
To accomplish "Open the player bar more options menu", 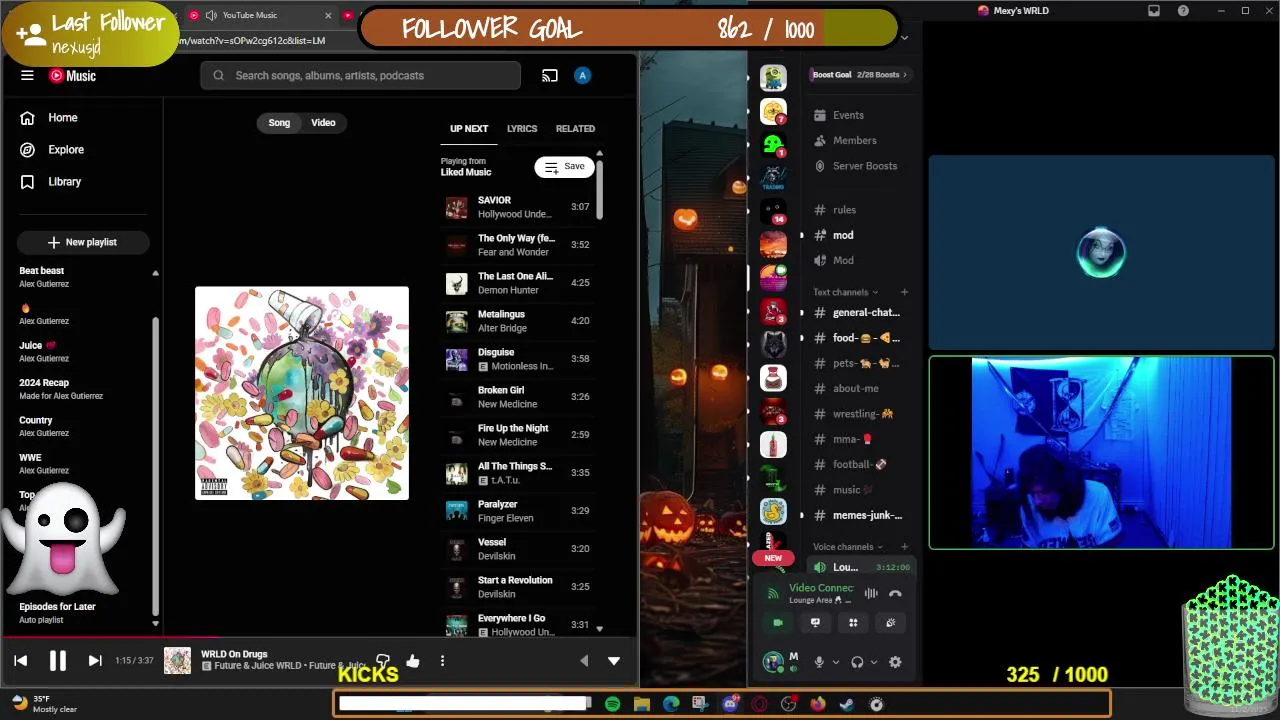I will [x=442, y=661].
